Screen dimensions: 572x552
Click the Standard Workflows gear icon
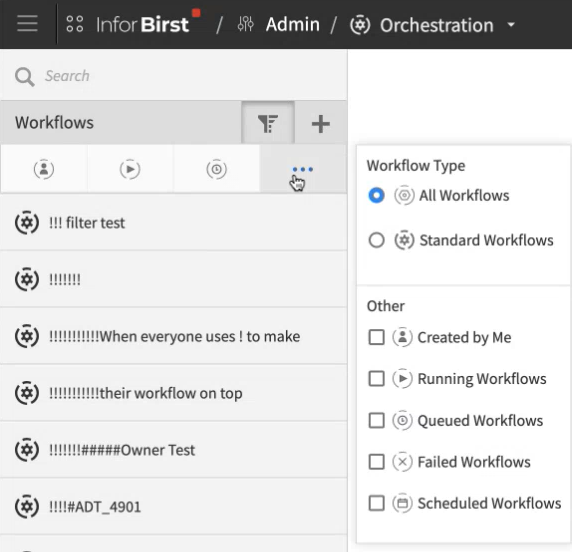point(404,240)
